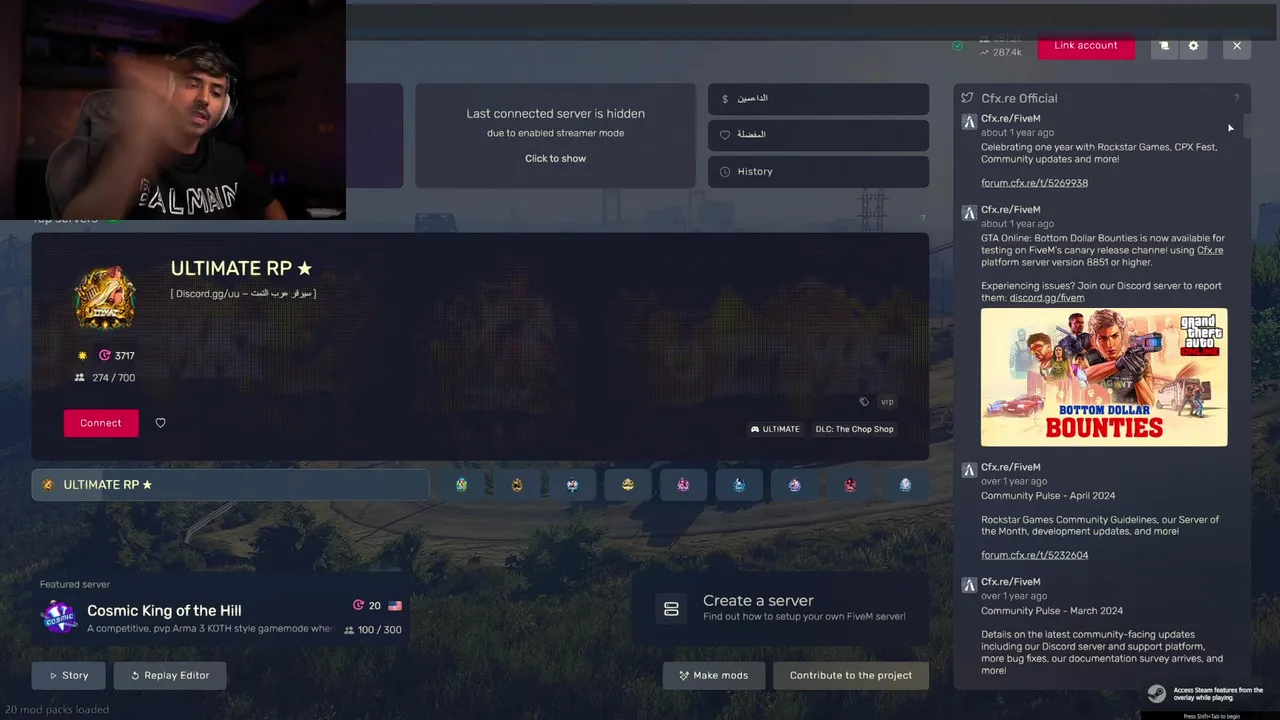Click the pink burst icon beside 3717
Screen dimensions: 1280x720
(105, 355)
